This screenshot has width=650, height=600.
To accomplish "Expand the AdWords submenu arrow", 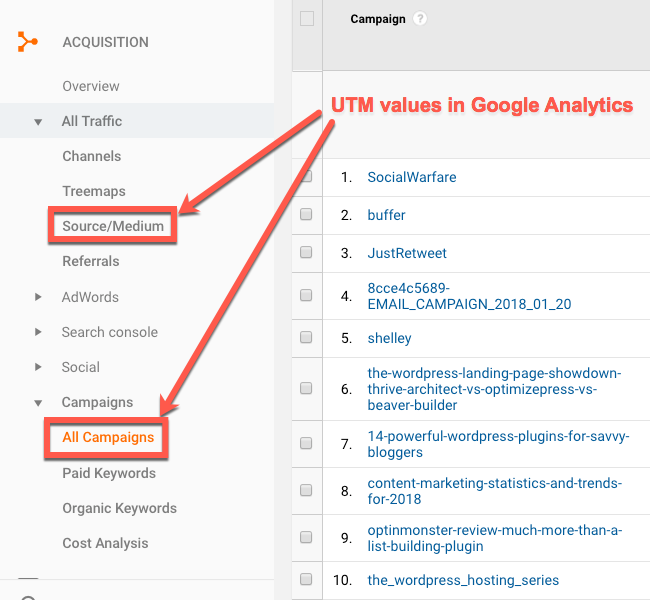I will point(38,297).
